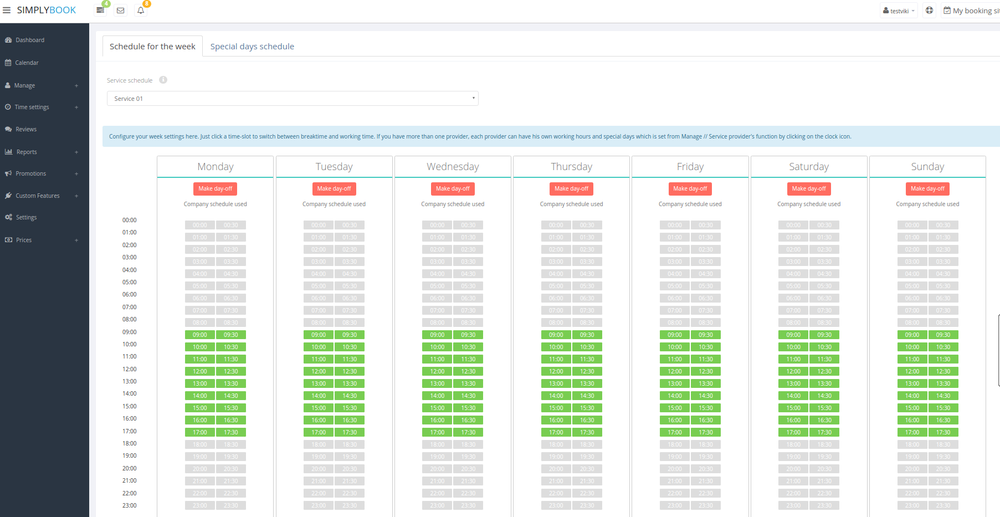Open the envelope messages icon
This screenshot has height=517, width=1000.
coord(121,10)
